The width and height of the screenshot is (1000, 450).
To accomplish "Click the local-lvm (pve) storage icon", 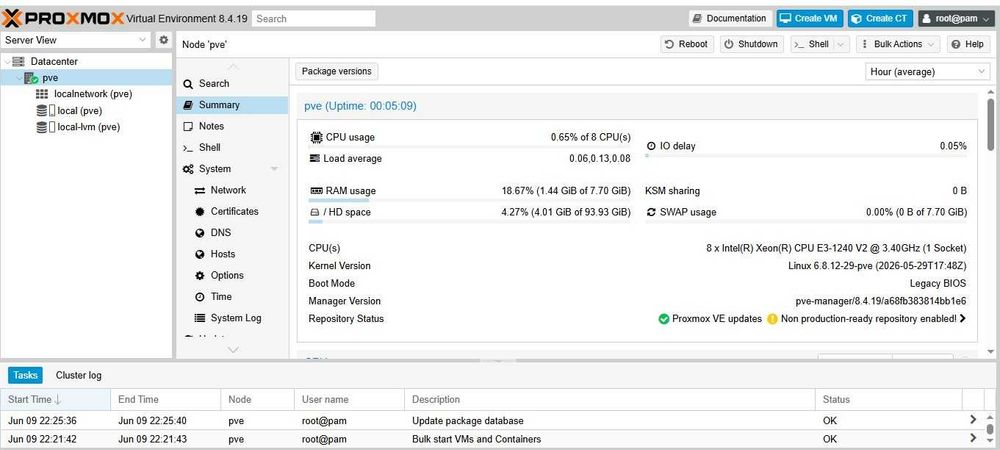I will coord(46,127).
